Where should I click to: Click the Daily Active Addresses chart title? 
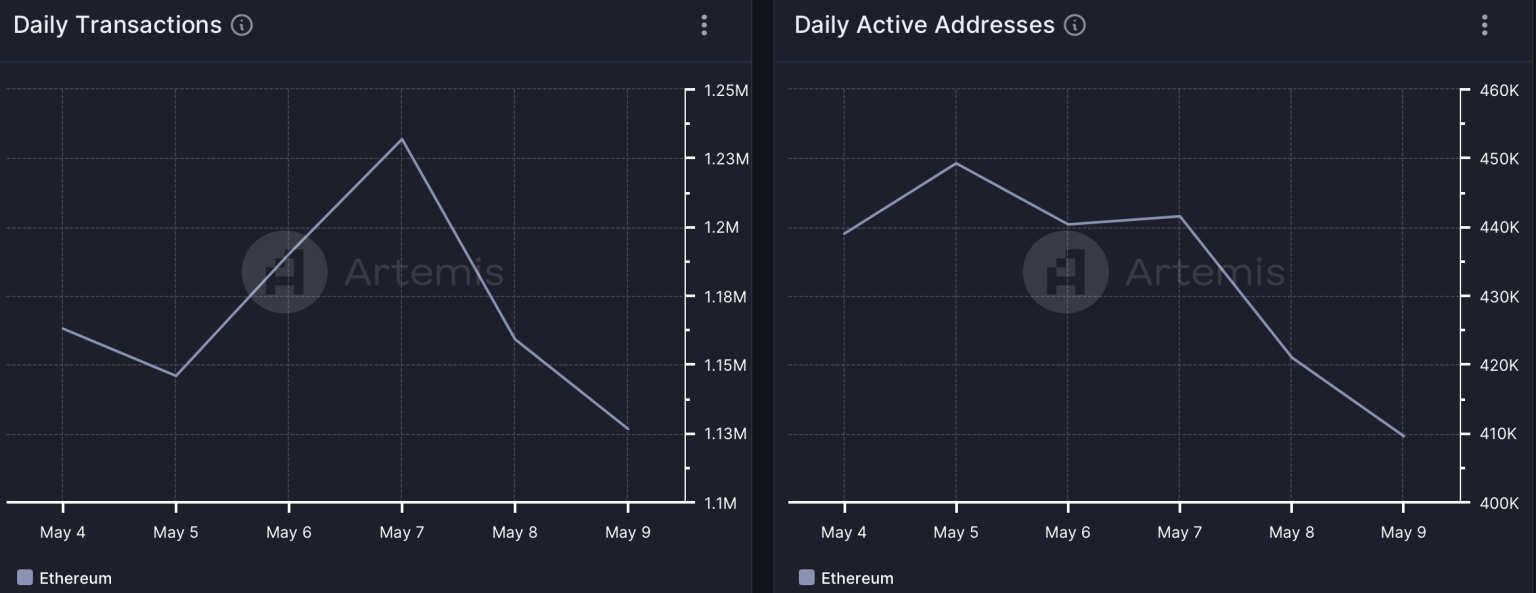pos(924,25)
